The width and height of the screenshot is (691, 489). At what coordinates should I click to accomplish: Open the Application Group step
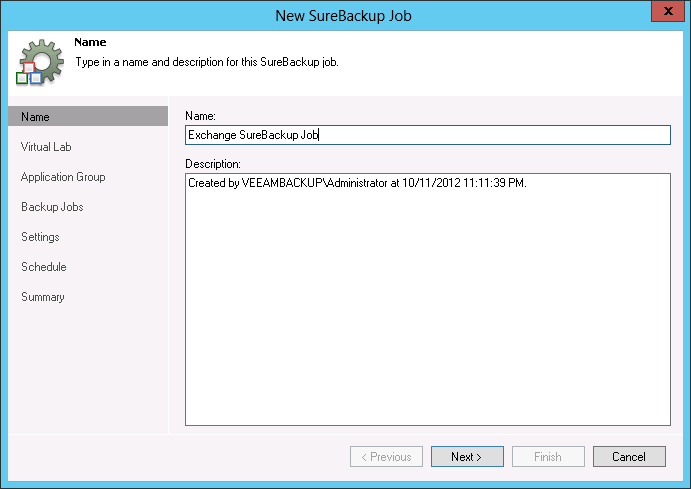coord(63,177)
